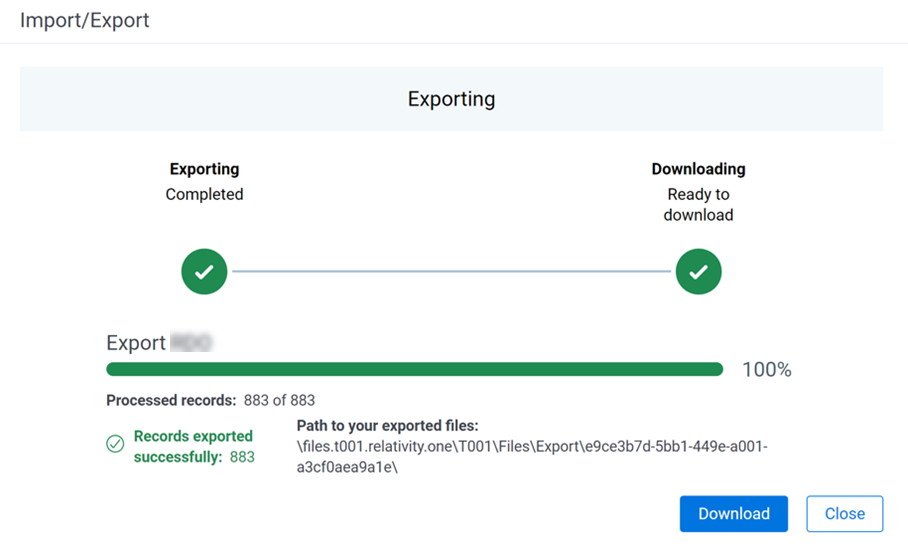Click the Ready to download status text
The height and width of the screenshot is (552, 908).
[x=698, y=204]
